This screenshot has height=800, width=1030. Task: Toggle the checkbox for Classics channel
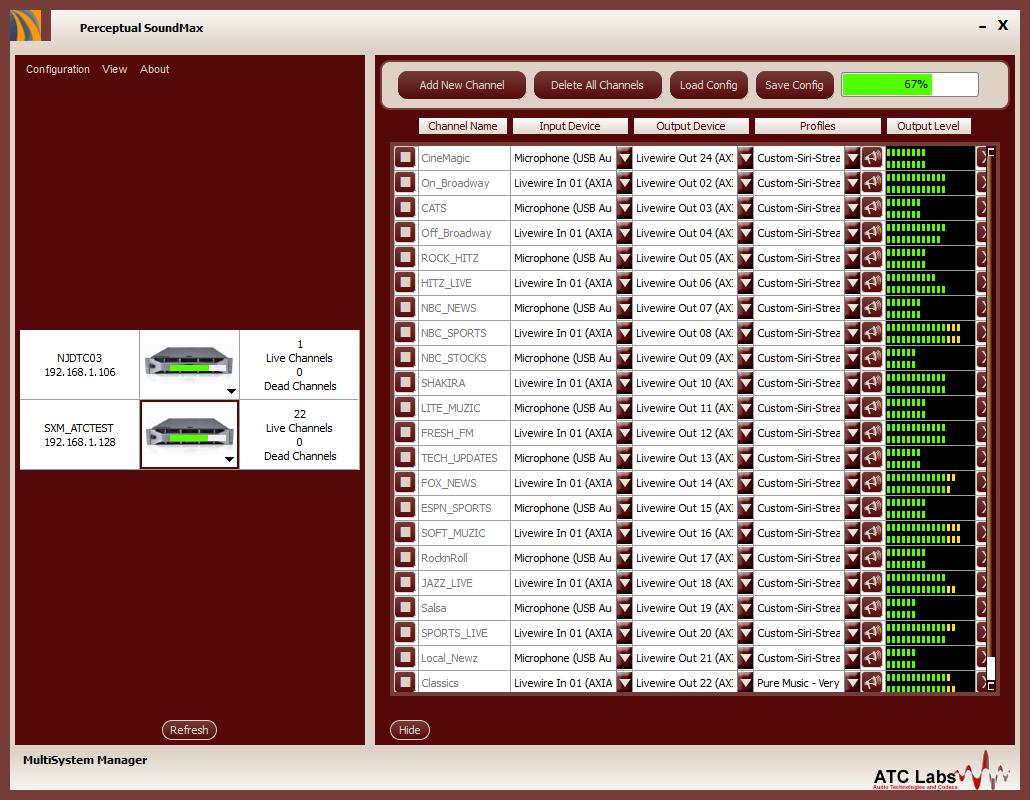click(x=405, y=682)
